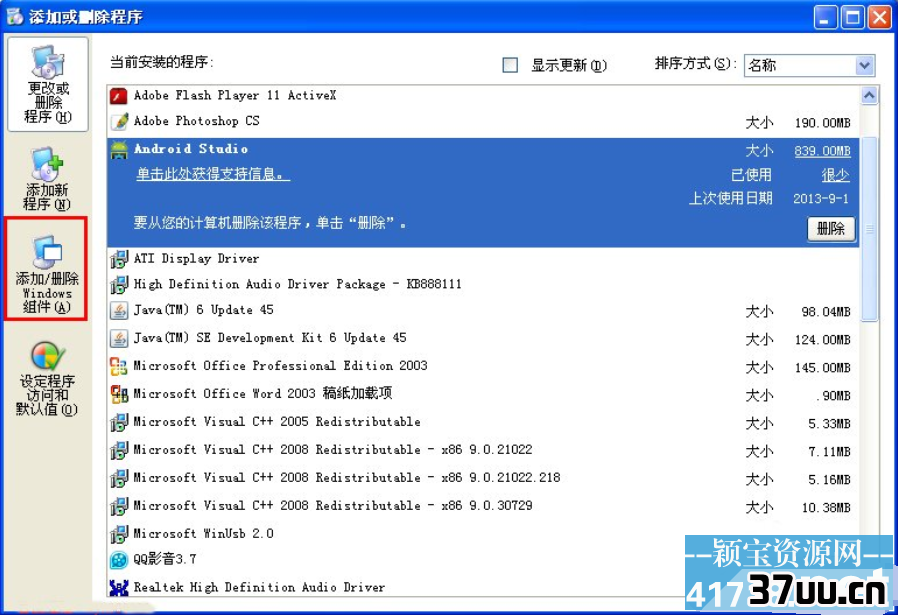Click Android Studio title text
Viewport: 898px width, 615px height.
[x=191, y=149]
